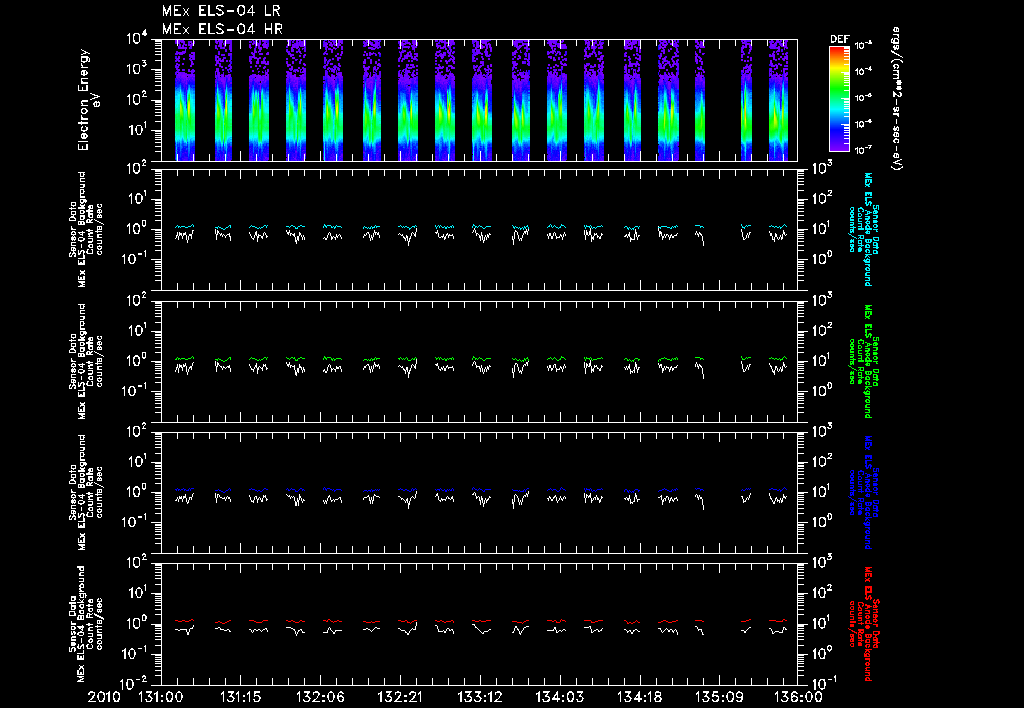The image size is (1024, 708).
Task: Click the '136:00' time axis label
Action: [x=798, y=697]
